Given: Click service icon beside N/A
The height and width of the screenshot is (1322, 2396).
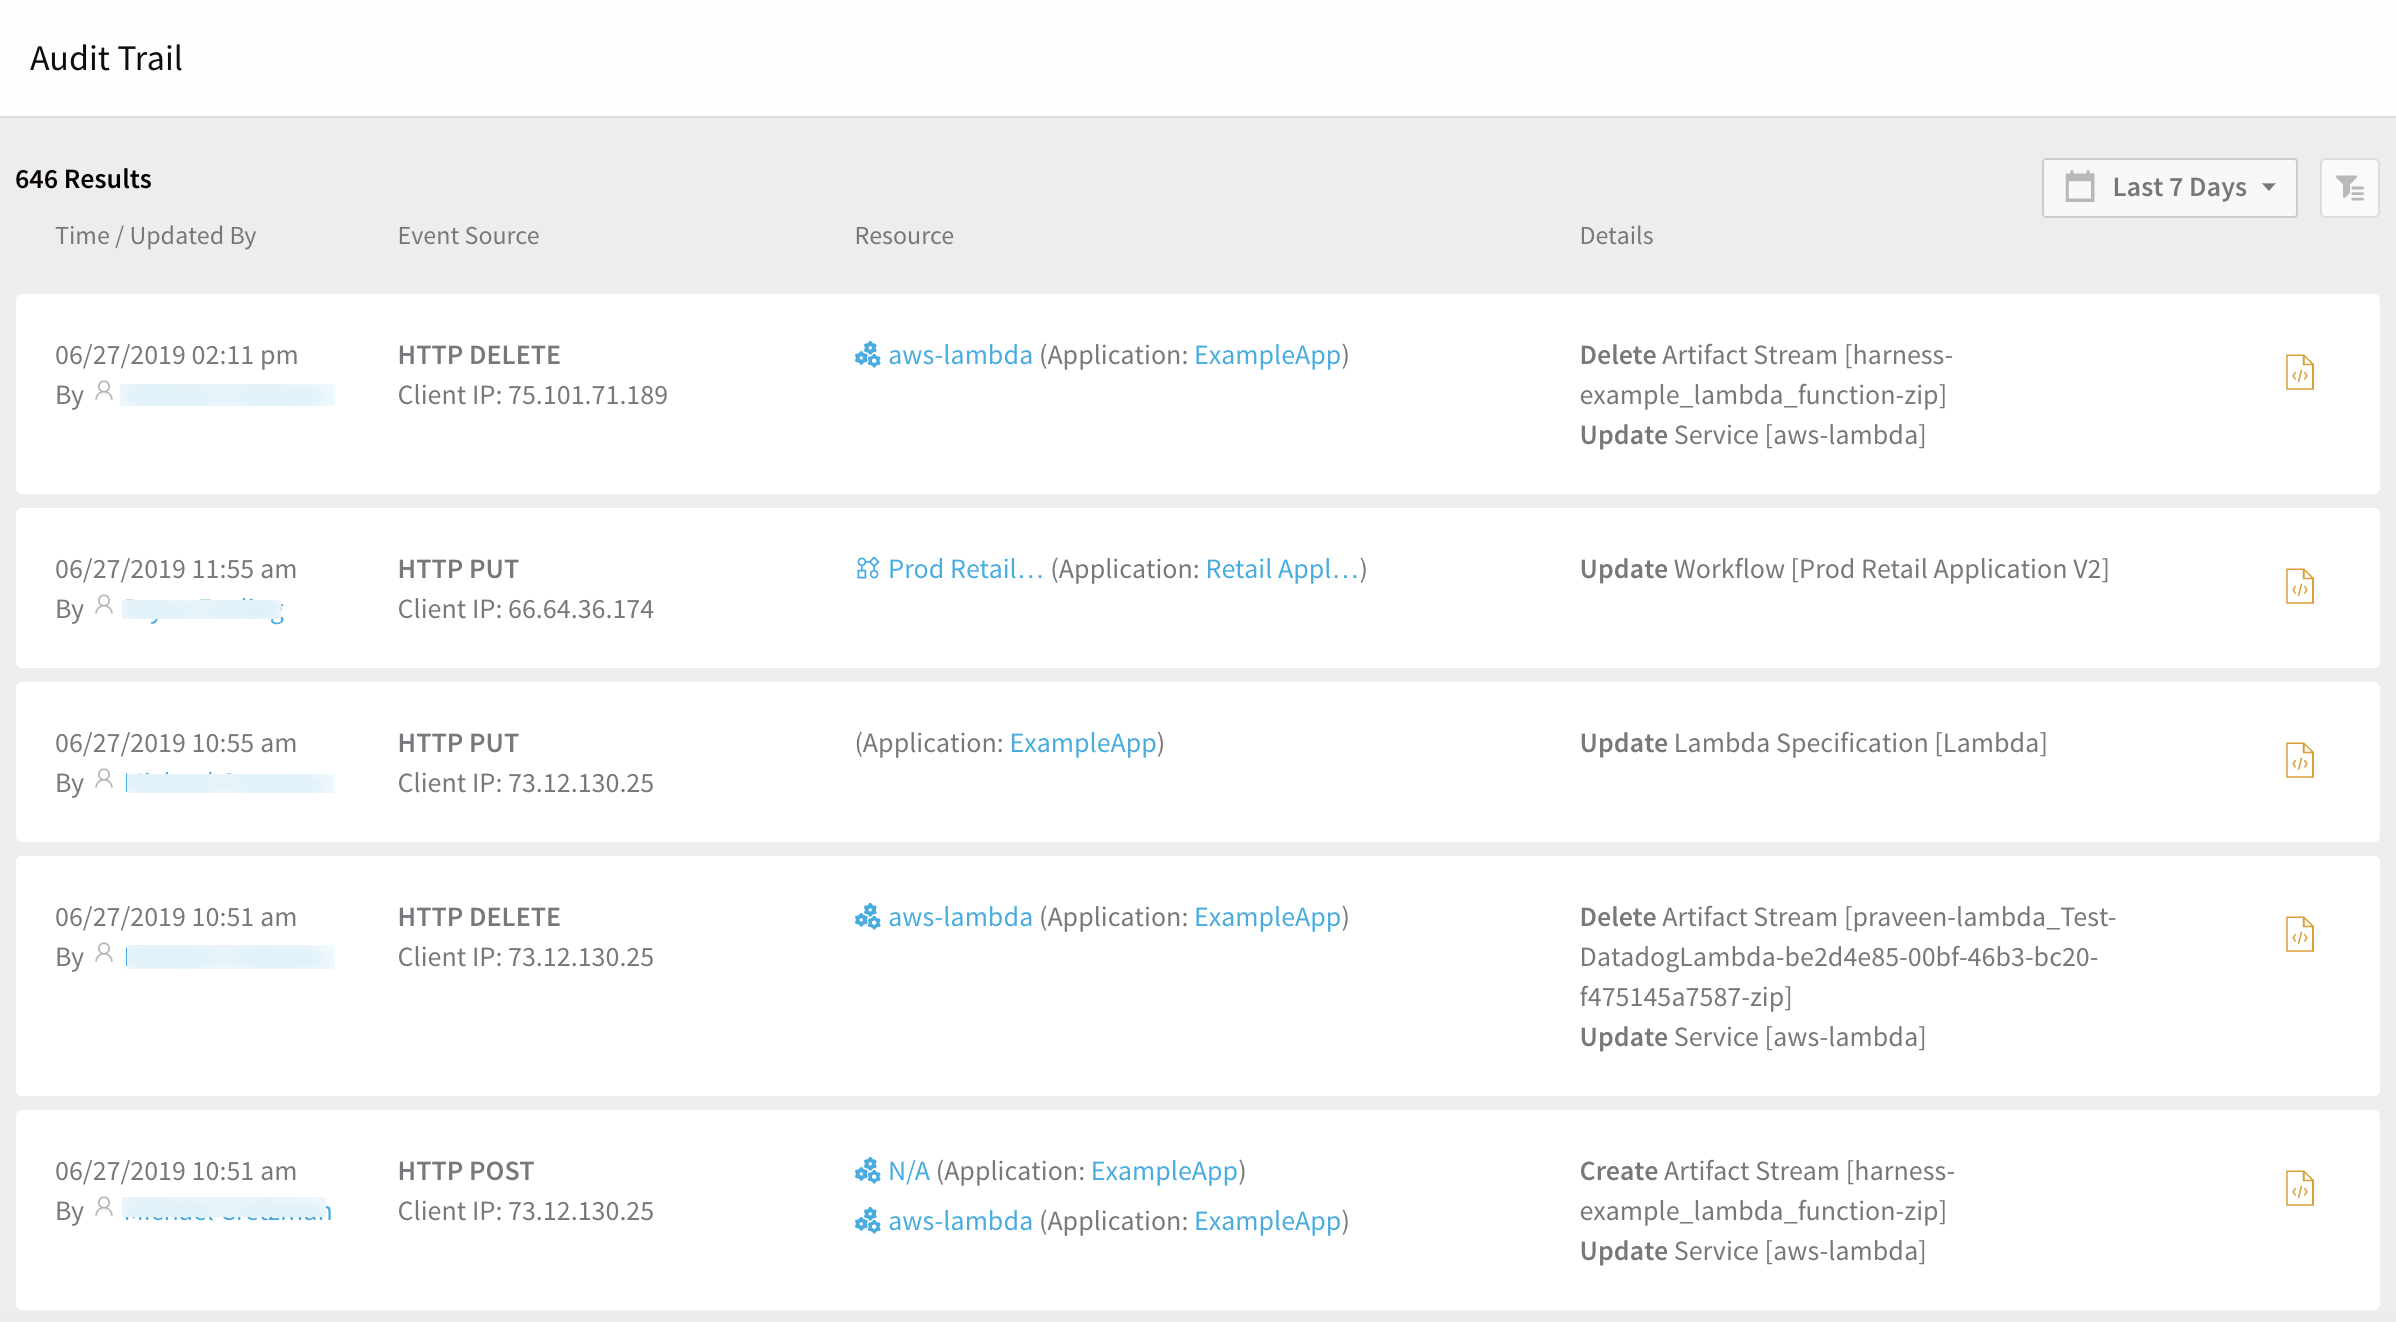Looking at the screenshot, I should click(x=867, y=1171).
